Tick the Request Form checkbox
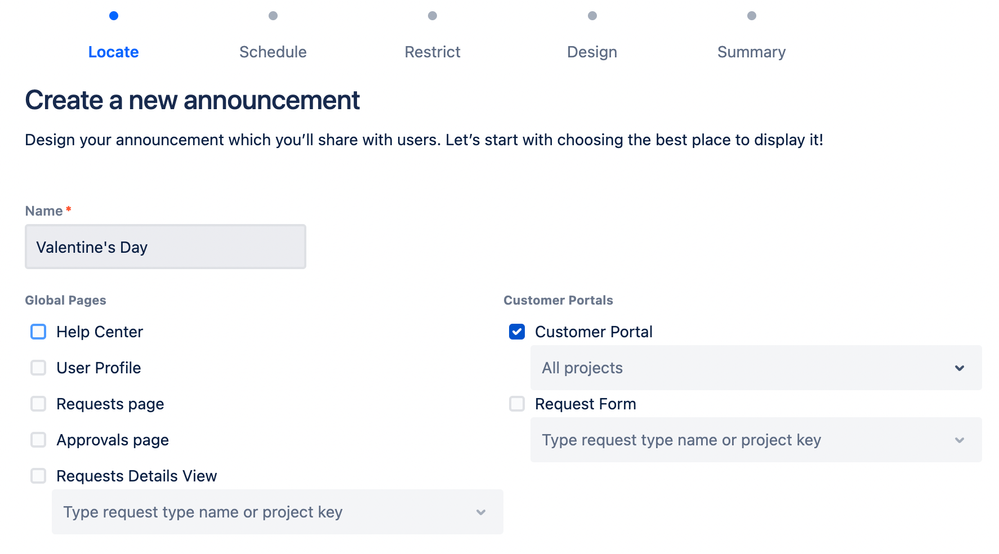Screen dimensions: 999x554 click(x=517, y=404)
